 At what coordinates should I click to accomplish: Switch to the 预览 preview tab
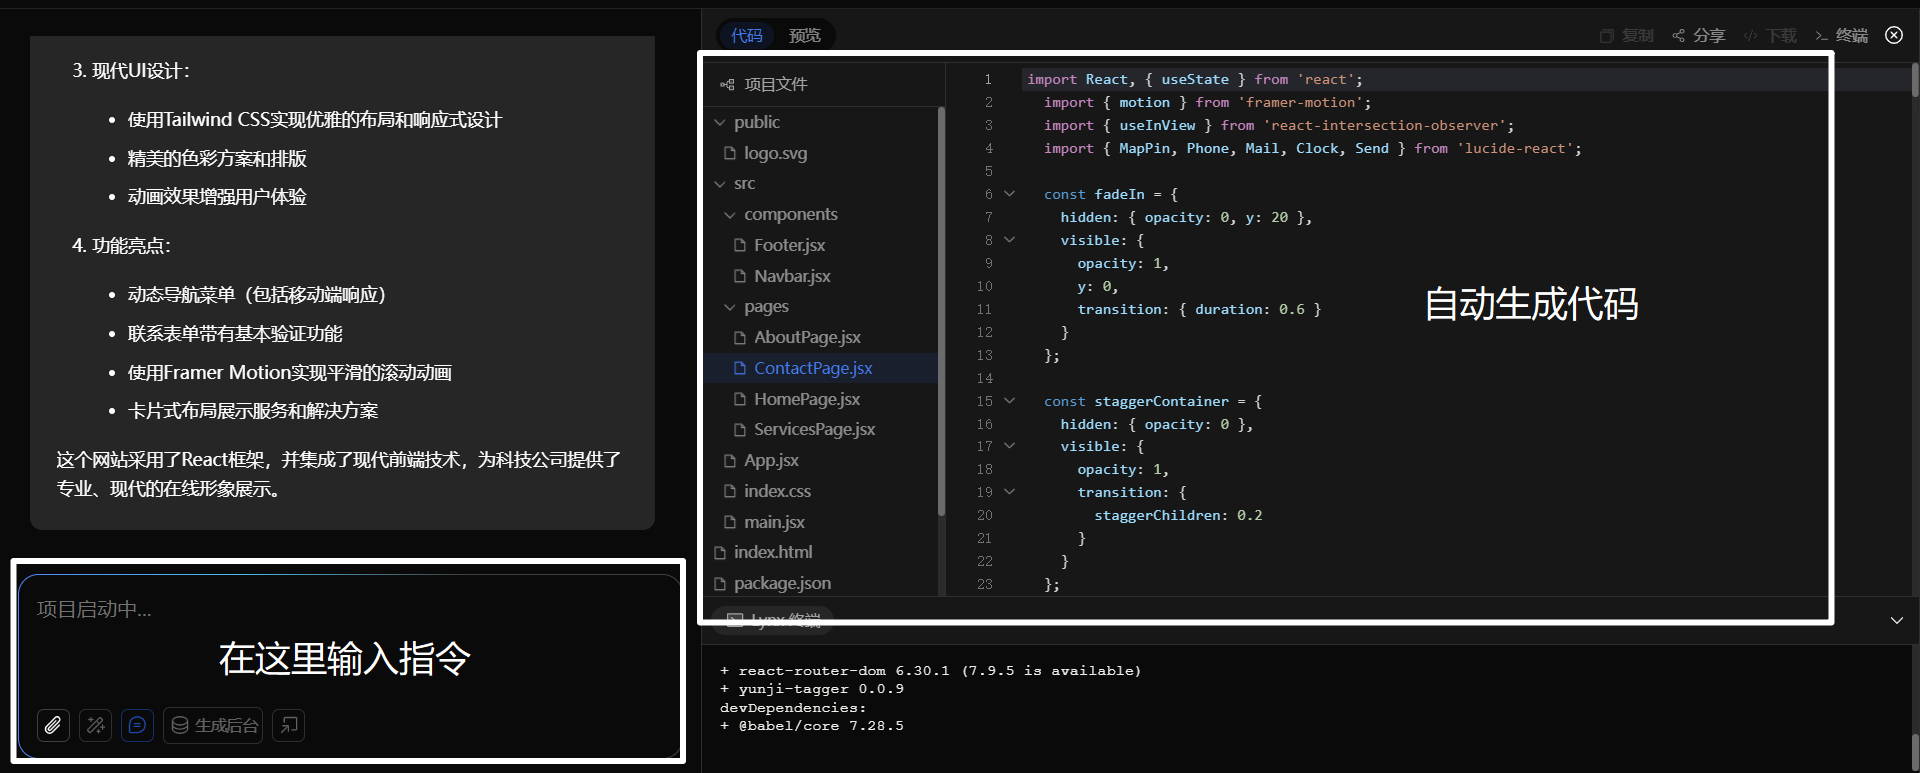click(804, 35)
